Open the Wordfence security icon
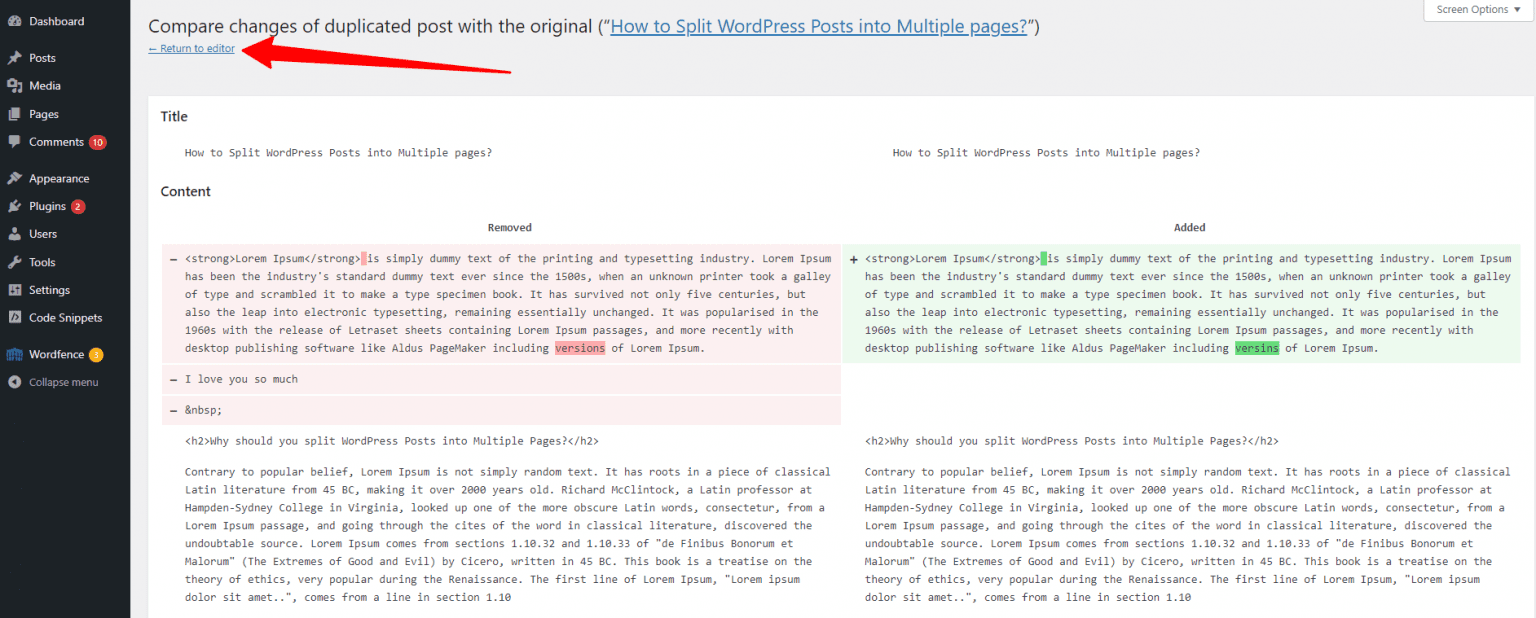Viewport: 1536px width, 618px height. click(14, 353)
